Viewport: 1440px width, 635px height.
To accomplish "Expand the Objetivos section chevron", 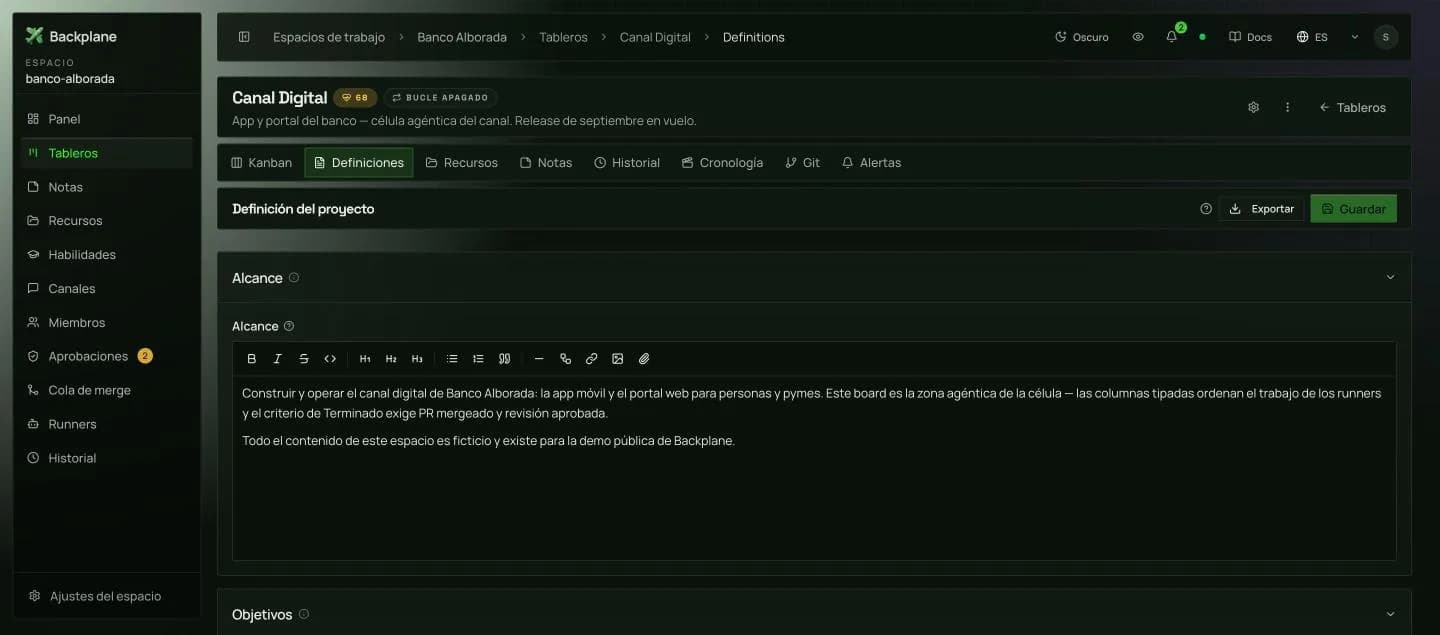I will [x=1390, y=614].
